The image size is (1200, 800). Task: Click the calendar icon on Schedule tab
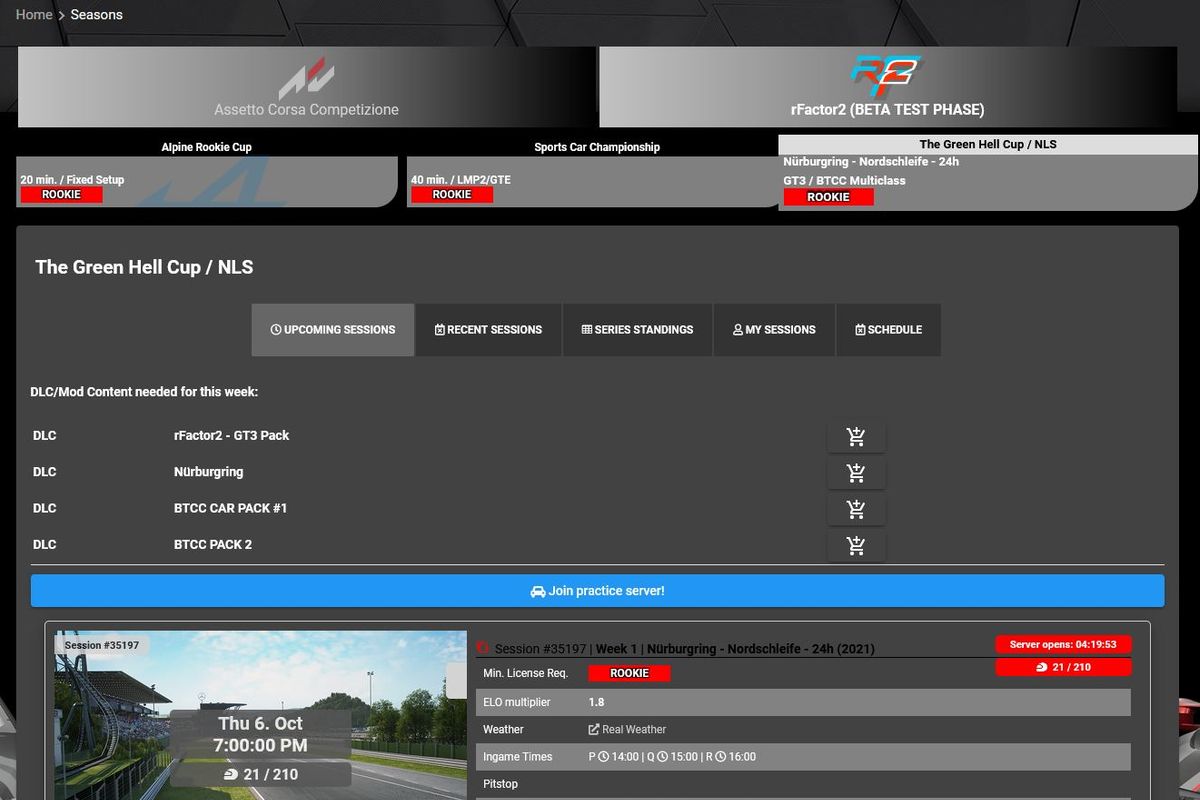[x=858, y=329]
